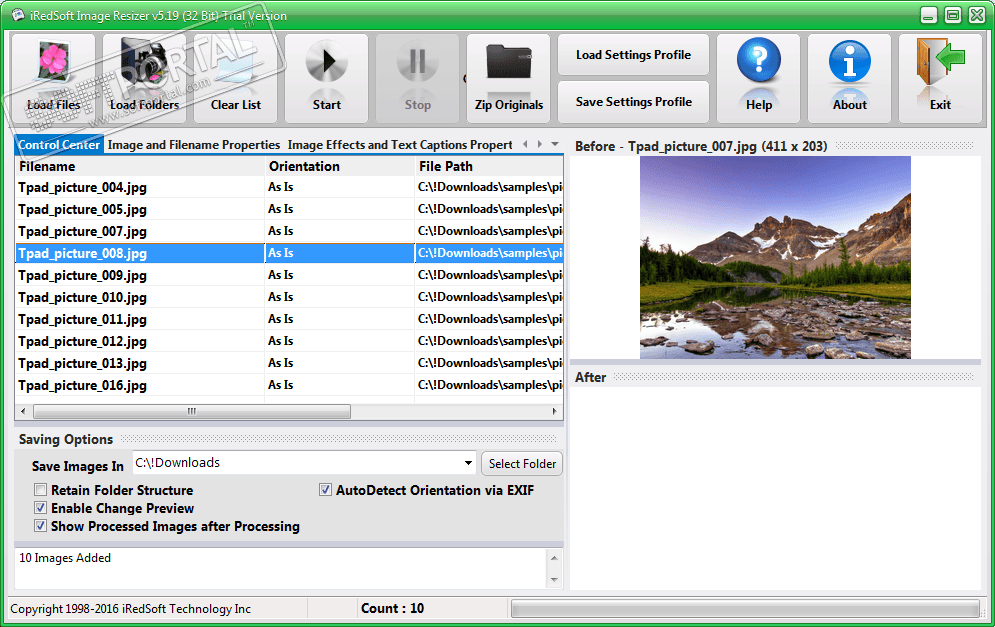Image resolution: width=995 pixels, height=627 pixels.
Task: Click the Before preview mountain image
Action: click(x=775, y=258)
